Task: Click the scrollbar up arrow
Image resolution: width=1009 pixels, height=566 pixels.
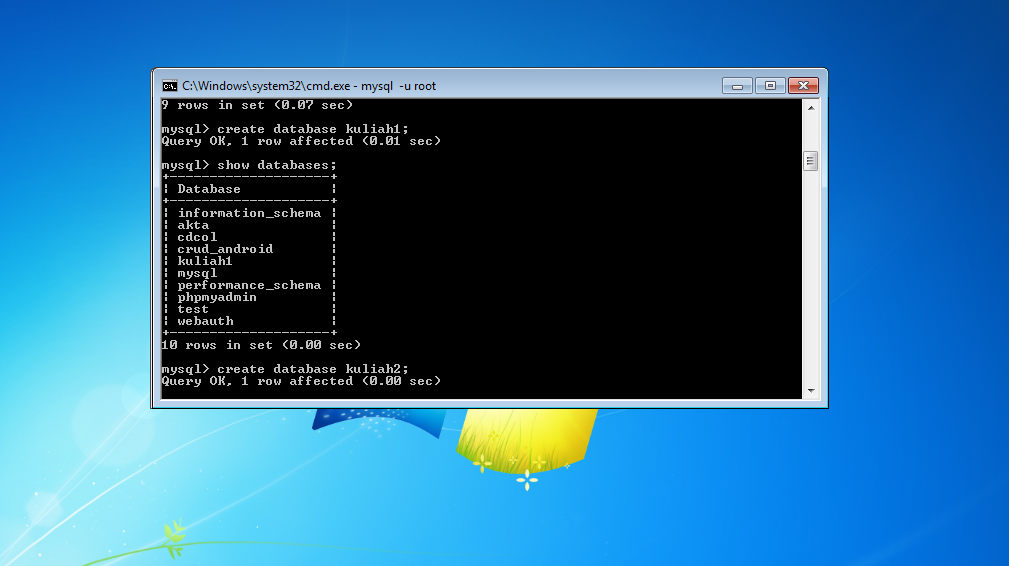Action: 811,107
